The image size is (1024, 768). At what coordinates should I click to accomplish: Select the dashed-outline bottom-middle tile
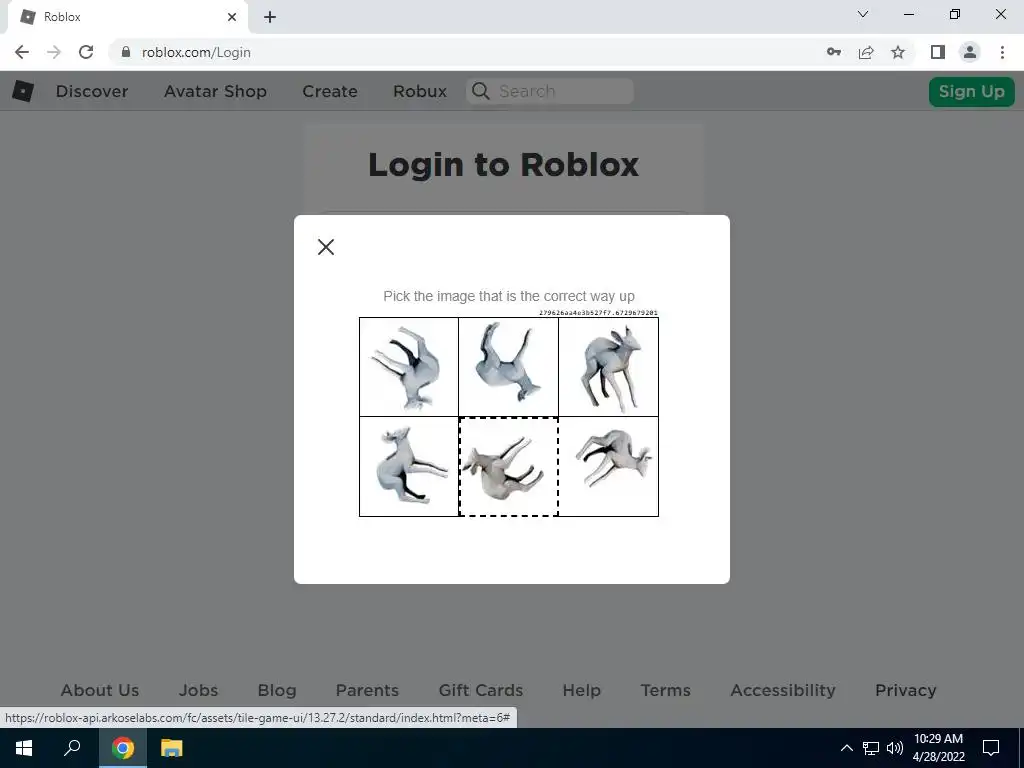click(509, 466)
